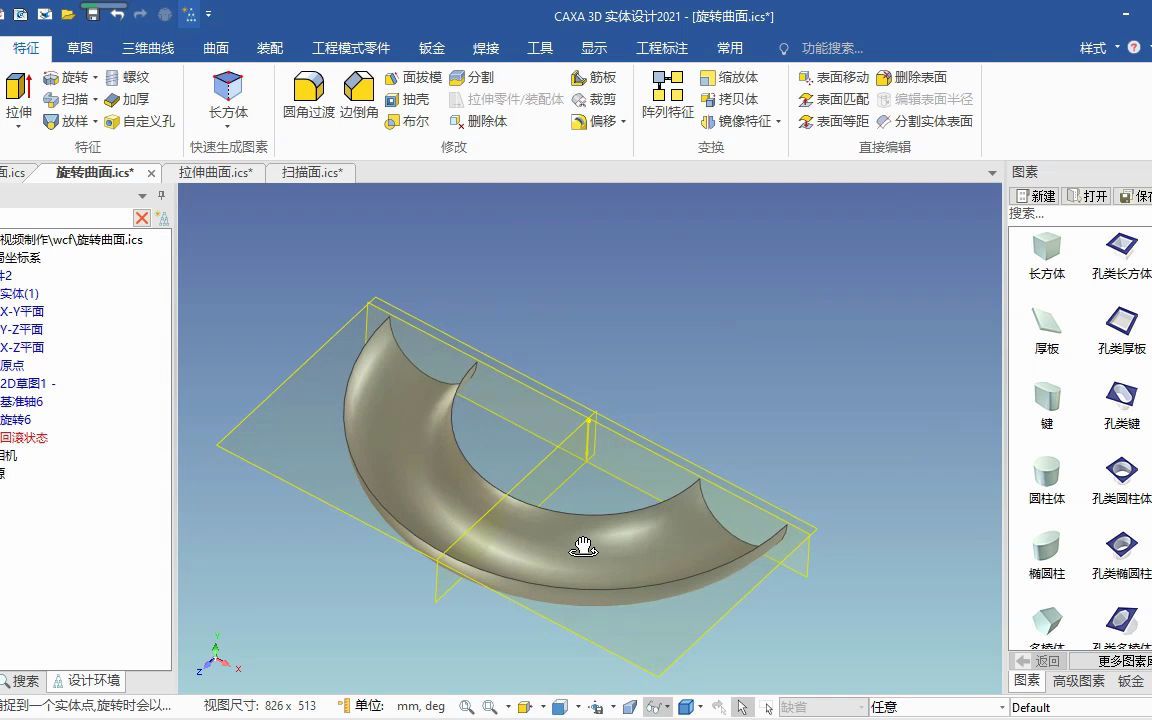Clear the design tree filter (red X)
The image size is (1152, 720).
point(142,217)
